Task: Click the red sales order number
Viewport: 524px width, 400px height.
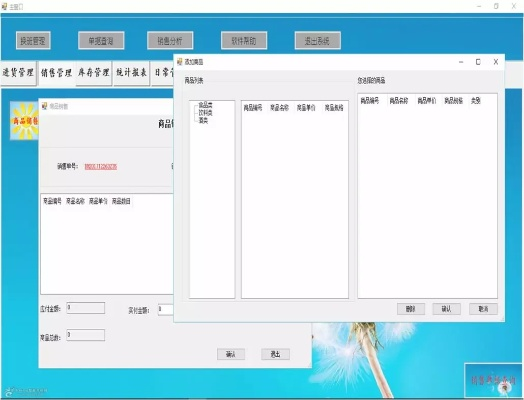Action: pyautogui.click(x=101, y=166)
